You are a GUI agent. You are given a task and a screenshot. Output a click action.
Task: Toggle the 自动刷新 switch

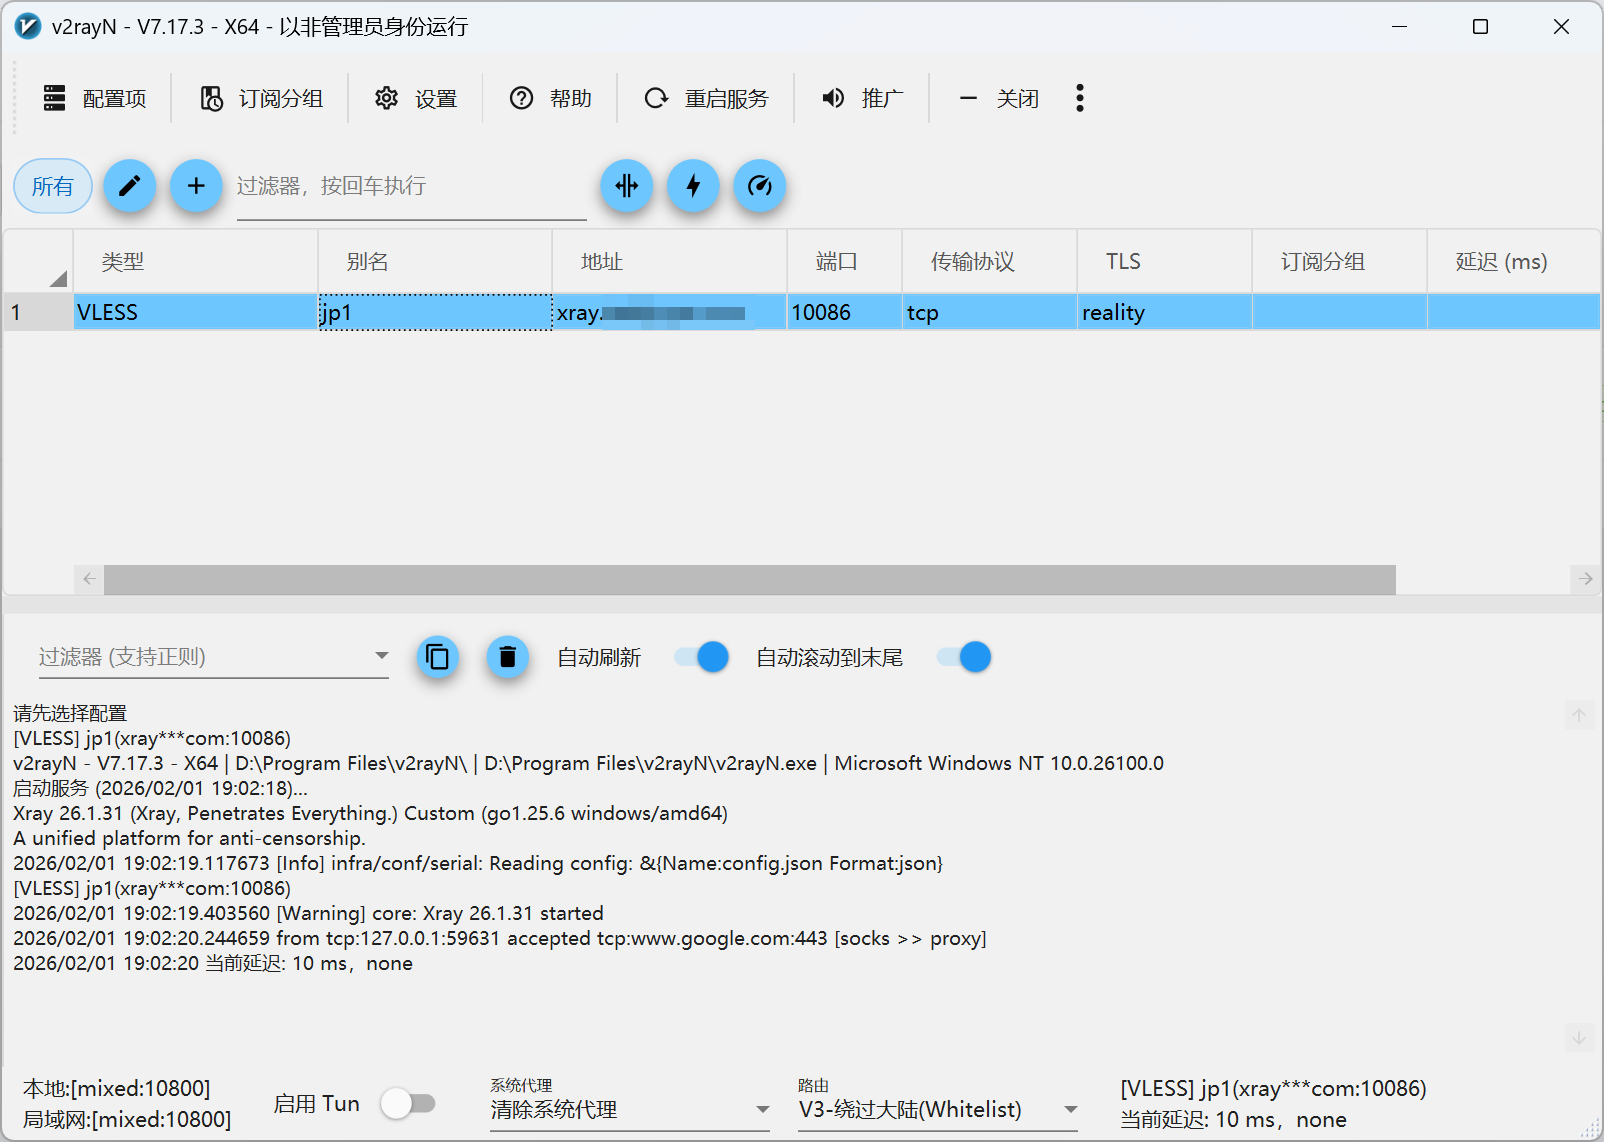point(701,657)
